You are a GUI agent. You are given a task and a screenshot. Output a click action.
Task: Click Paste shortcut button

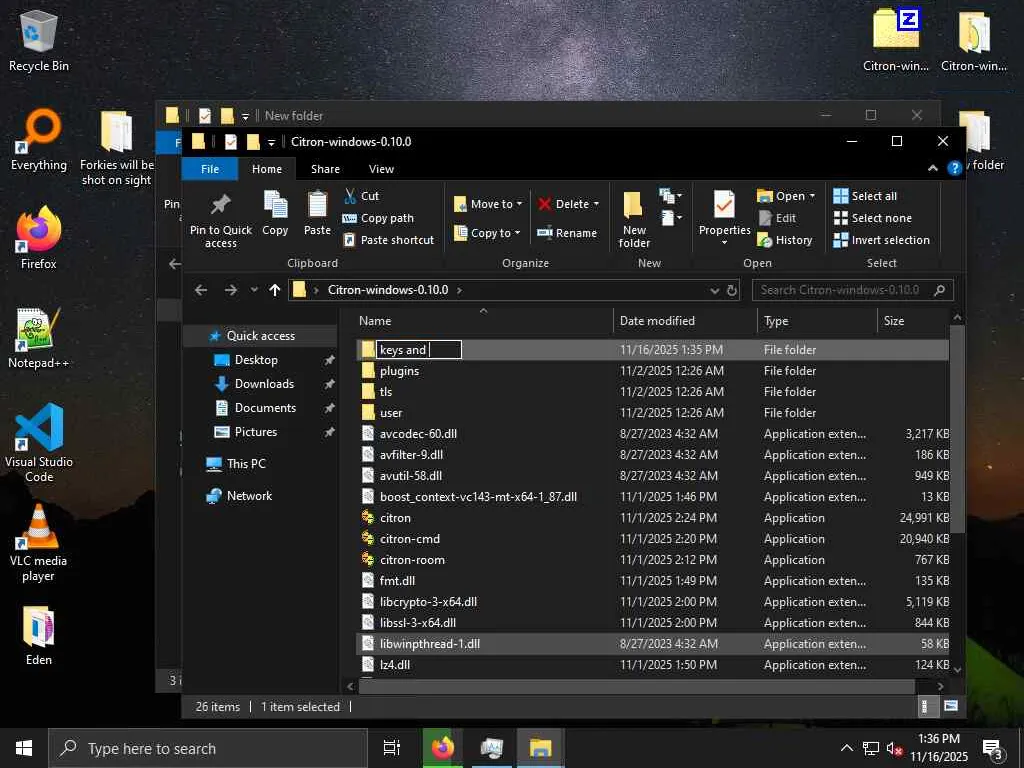(388, 240)
